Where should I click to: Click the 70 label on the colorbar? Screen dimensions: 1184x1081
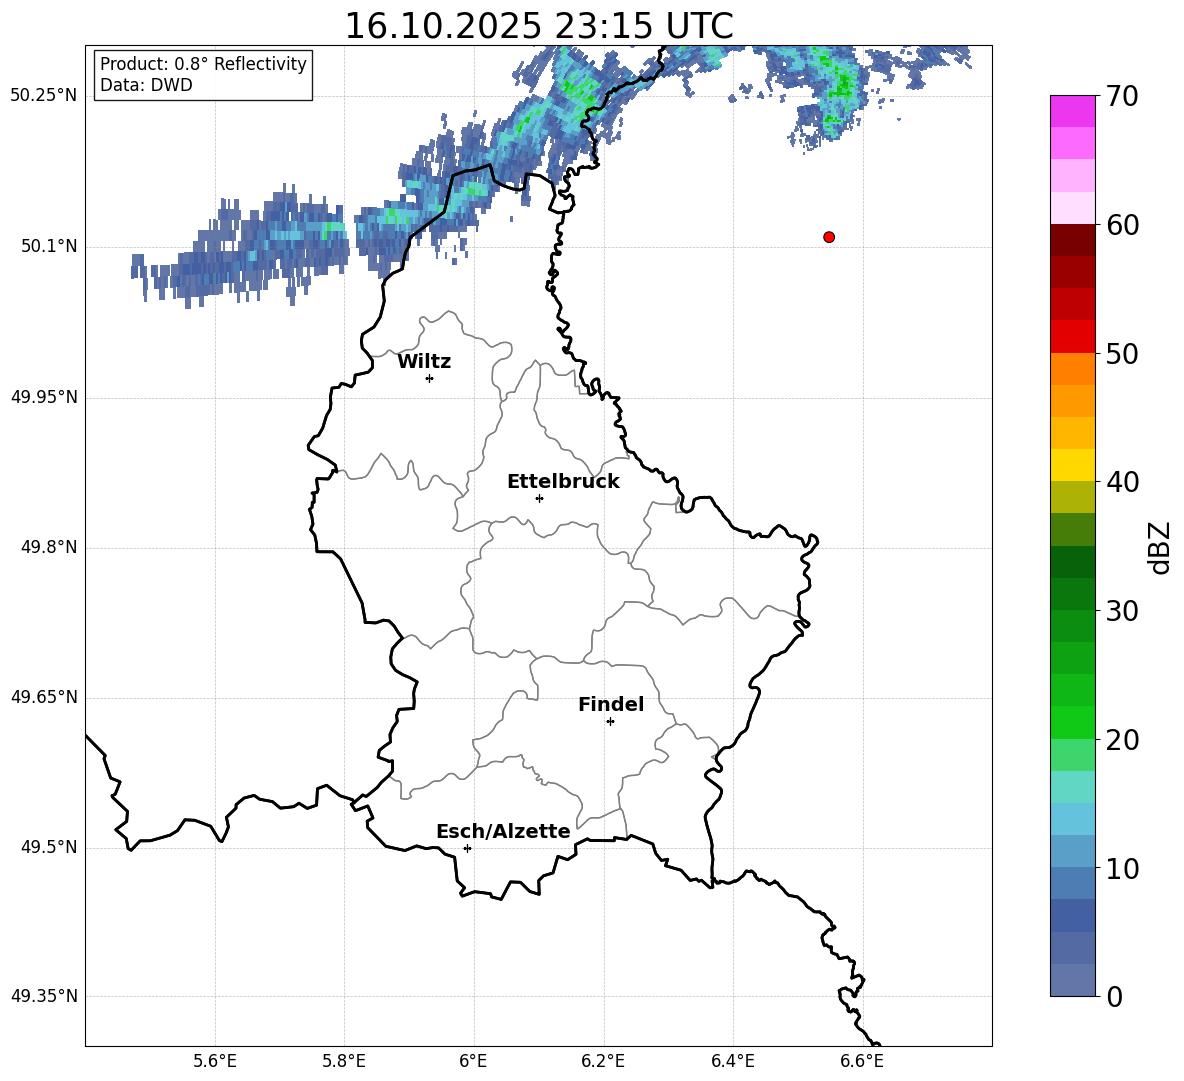pos(1123,97)
